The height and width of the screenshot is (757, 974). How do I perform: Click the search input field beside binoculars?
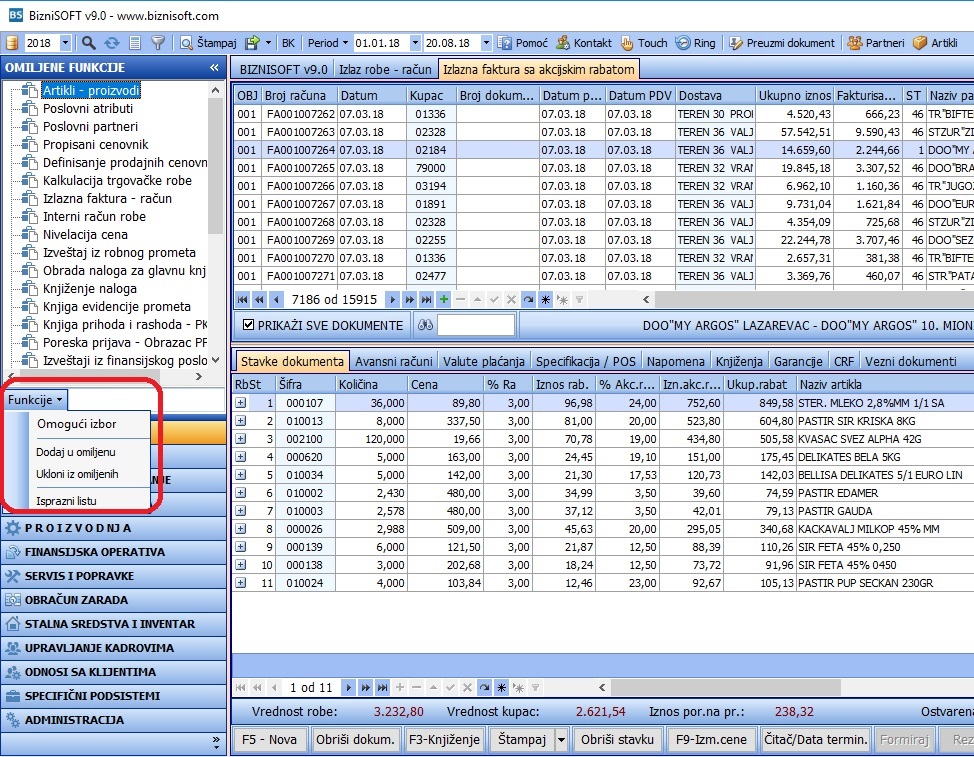click(476, 325)
